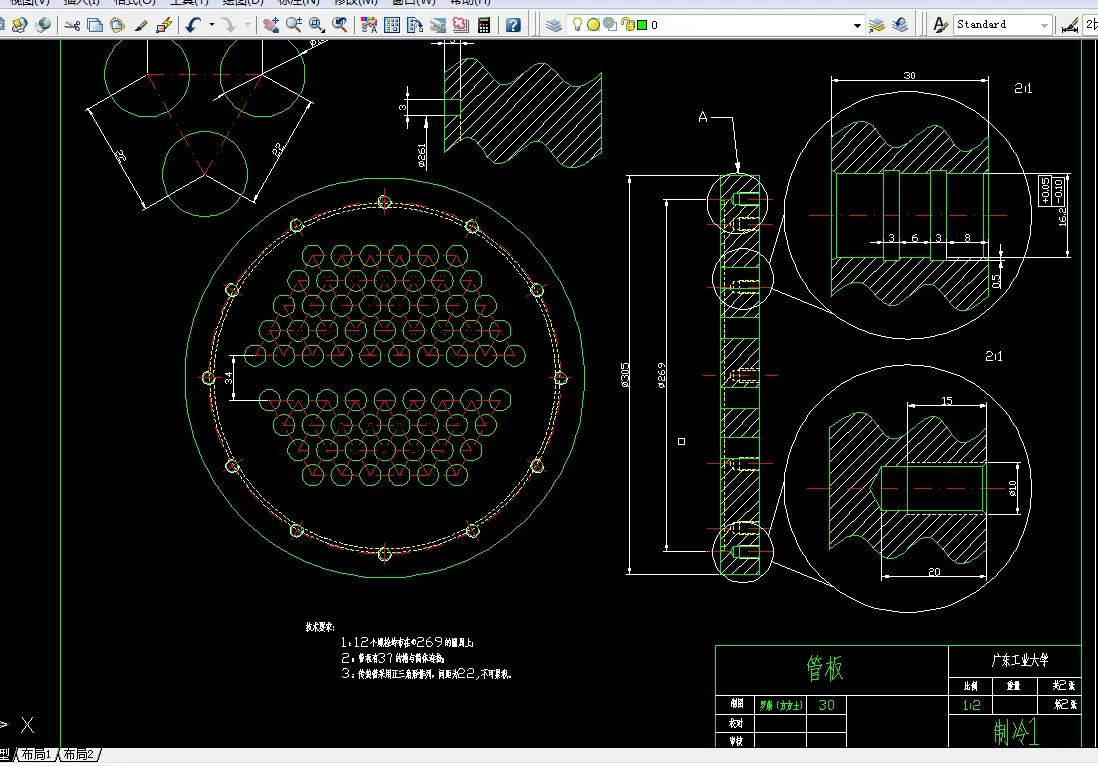This screenshot has height=766, width=1098.
Task: Switch to the 布局2 layout tab
Action: (78, 754)
